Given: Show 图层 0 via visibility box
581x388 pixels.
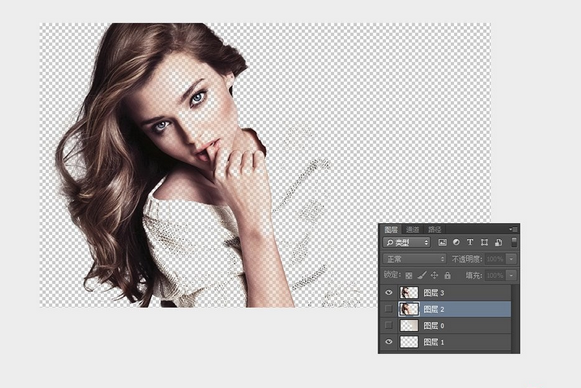Looking at the screenshot, I should 388,325.
